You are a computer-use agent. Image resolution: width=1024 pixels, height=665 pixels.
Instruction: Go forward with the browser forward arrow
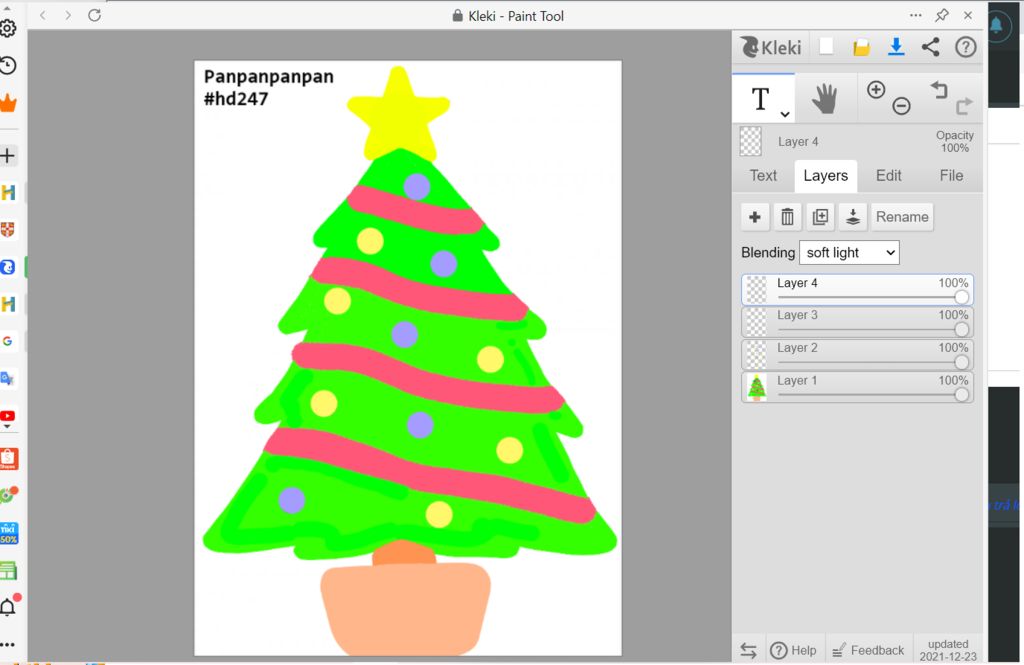pyautogui.click(x=68, y=15)
